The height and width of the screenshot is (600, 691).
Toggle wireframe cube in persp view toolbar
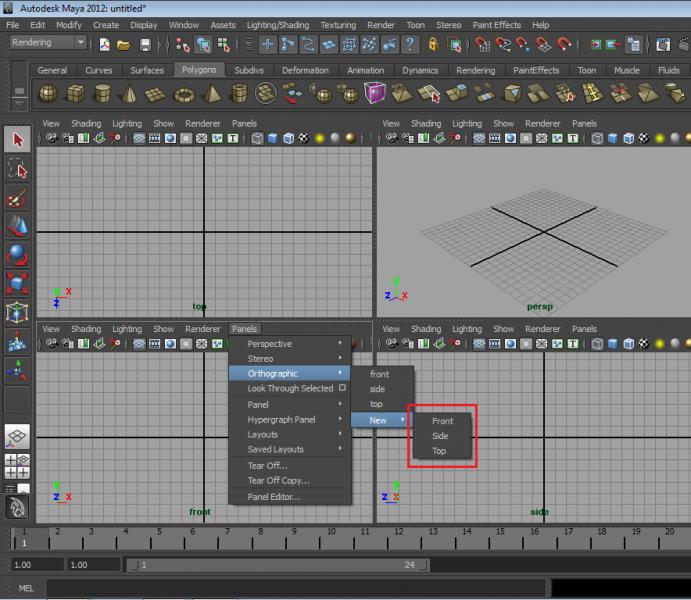[x=597, y=138]
